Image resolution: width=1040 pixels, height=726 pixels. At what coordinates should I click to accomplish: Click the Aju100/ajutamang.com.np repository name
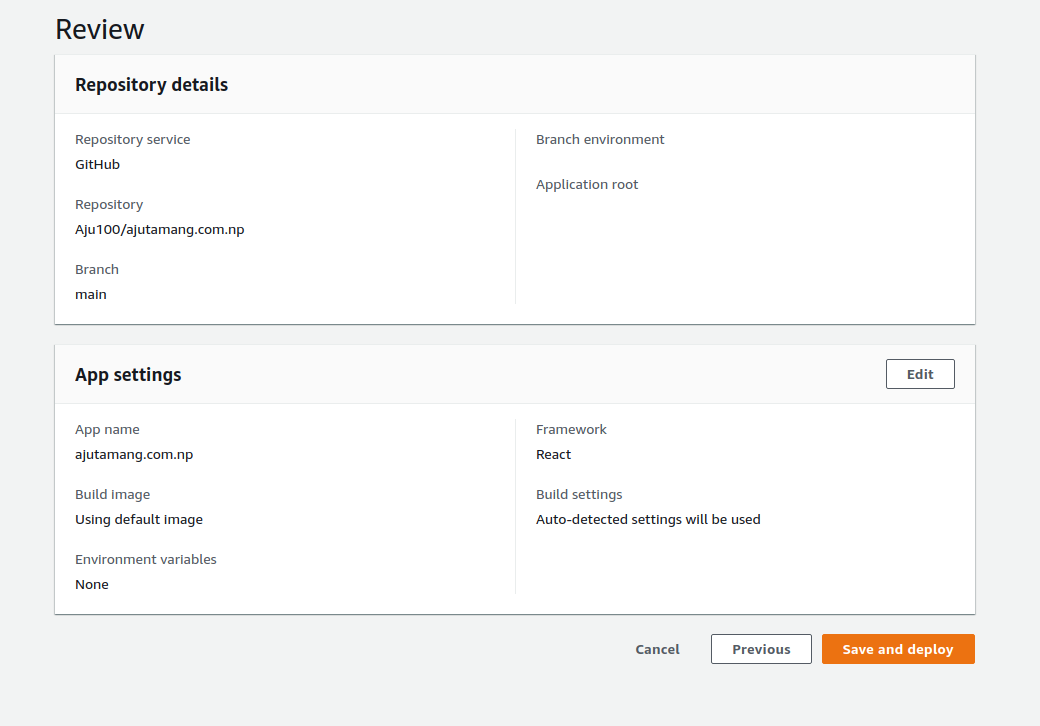point(160,229)
